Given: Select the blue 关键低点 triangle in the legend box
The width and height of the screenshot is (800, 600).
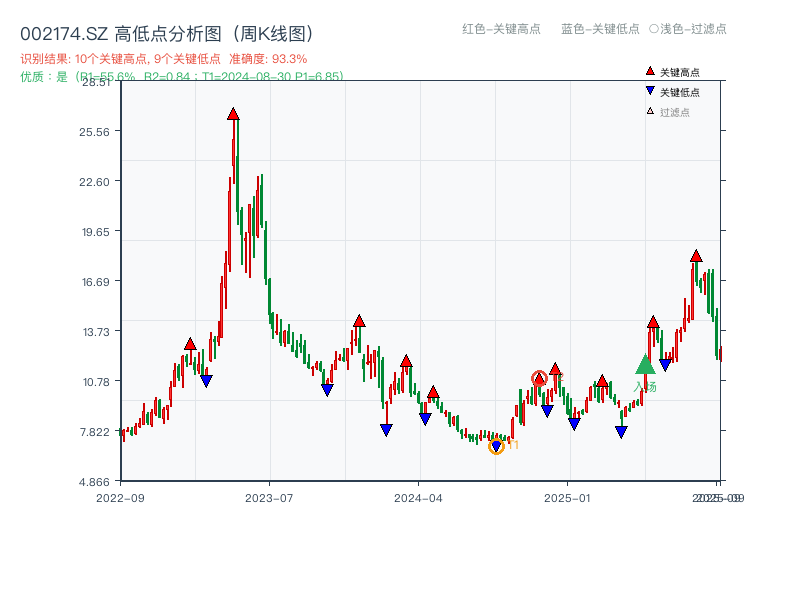Looking at the screenshot, I should tap(649, 89).
